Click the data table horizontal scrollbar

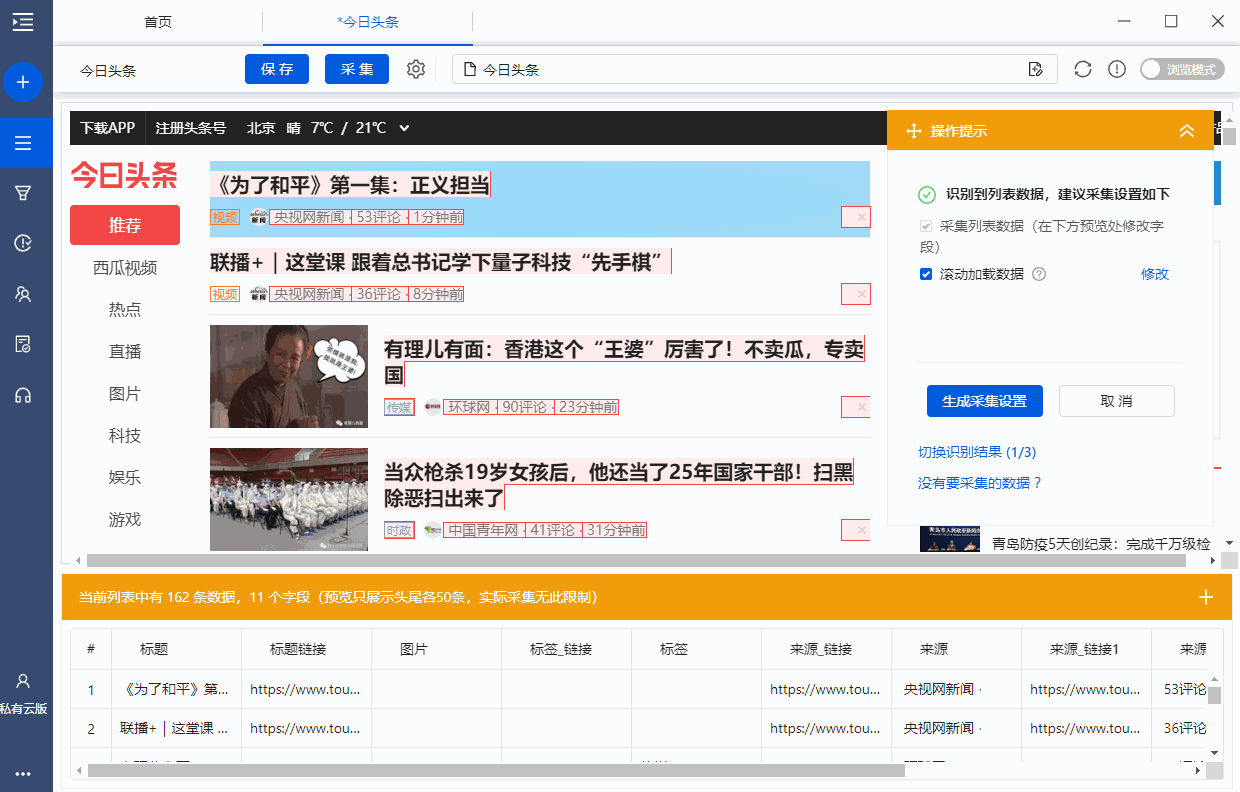pyautogui.click(x=496, y=771)
